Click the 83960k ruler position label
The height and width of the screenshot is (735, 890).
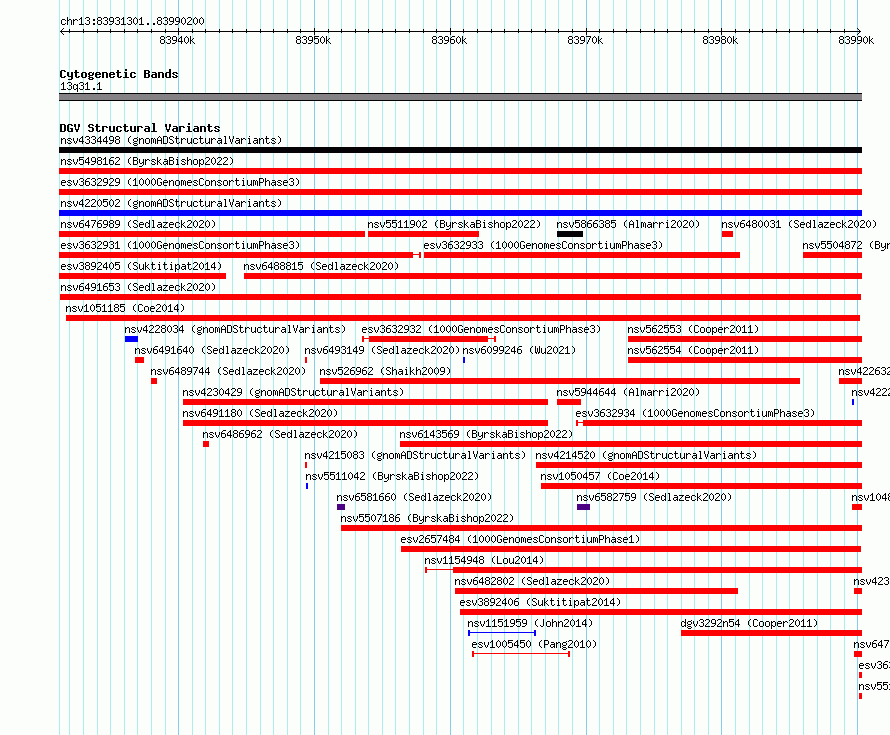[x=449, y=40]
